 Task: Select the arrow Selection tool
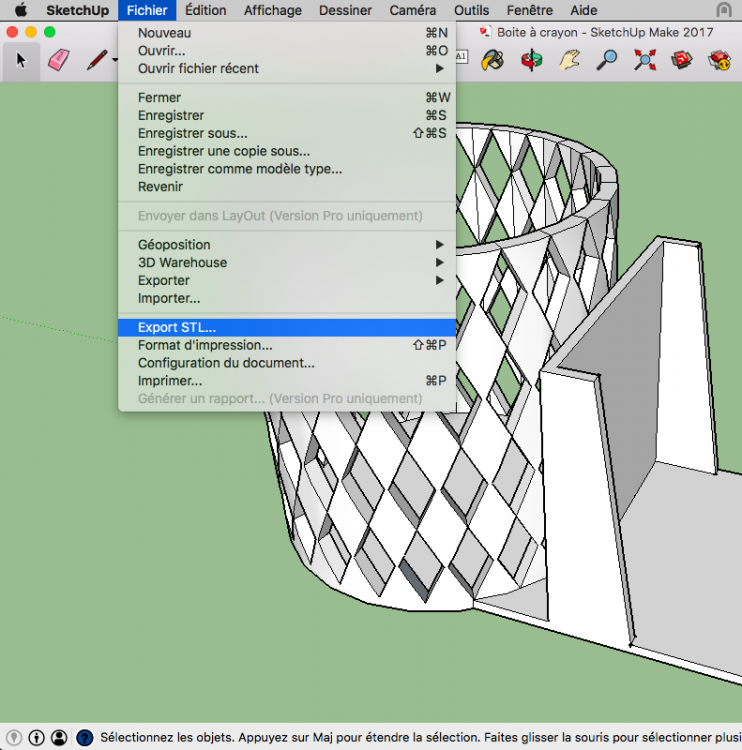pos(21,61)
